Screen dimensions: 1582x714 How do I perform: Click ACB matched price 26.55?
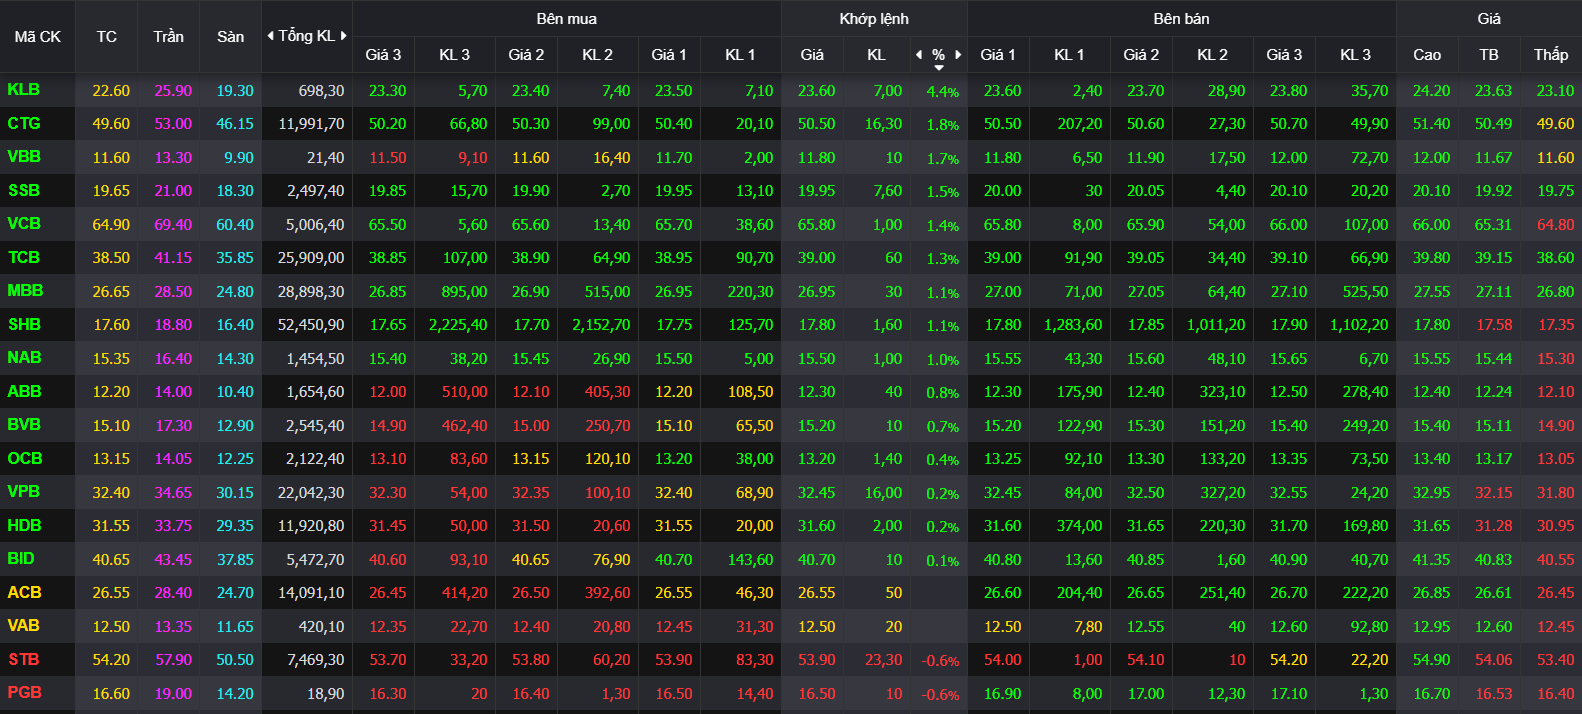816,593
